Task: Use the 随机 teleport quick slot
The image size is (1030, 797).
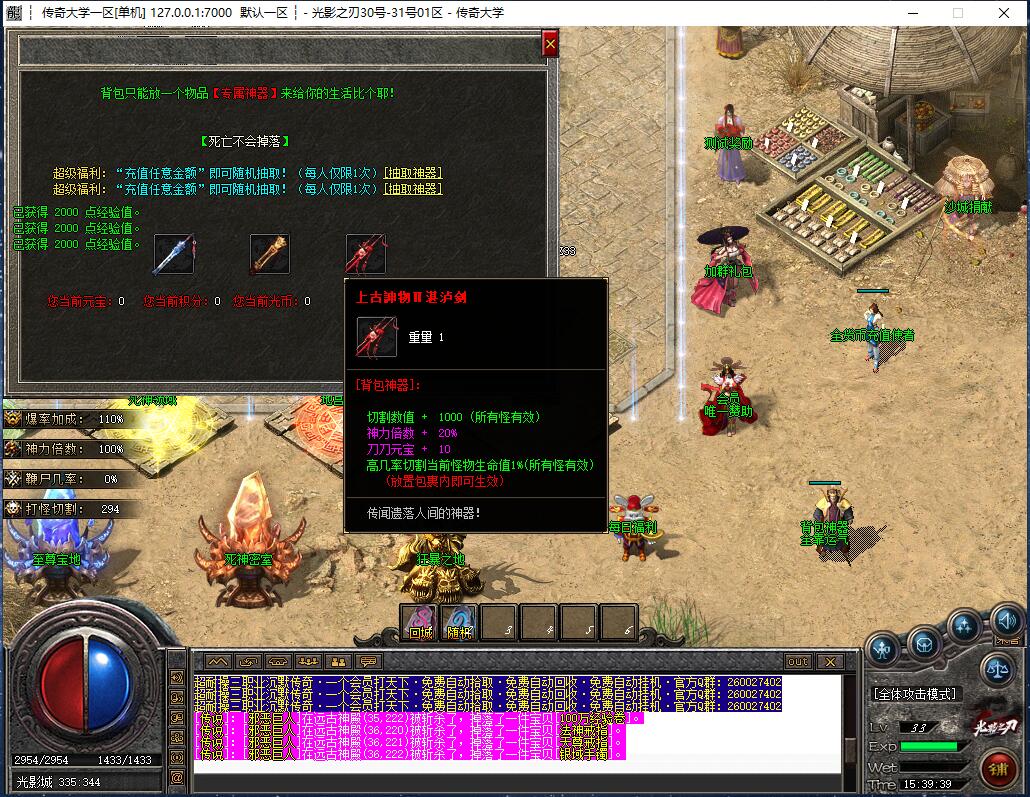Action: tap(459, 622)
